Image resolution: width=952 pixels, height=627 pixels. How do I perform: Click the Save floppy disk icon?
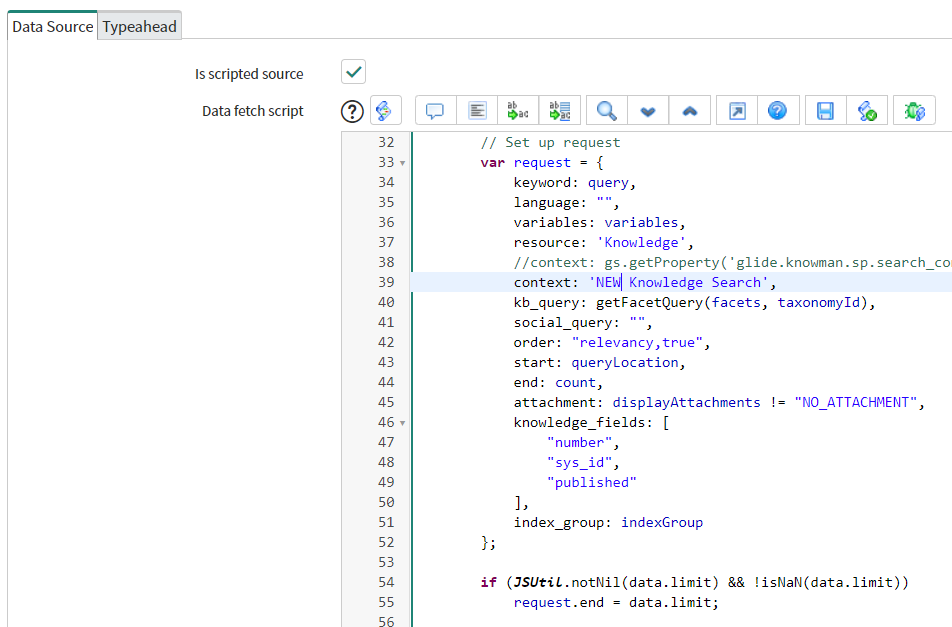pos(825,110)
